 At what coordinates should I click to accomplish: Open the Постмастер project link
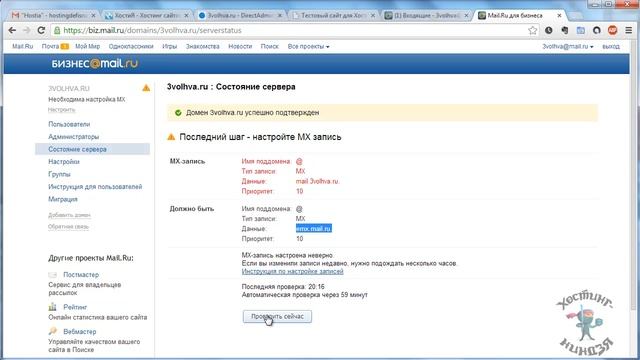tap(81, 275)
